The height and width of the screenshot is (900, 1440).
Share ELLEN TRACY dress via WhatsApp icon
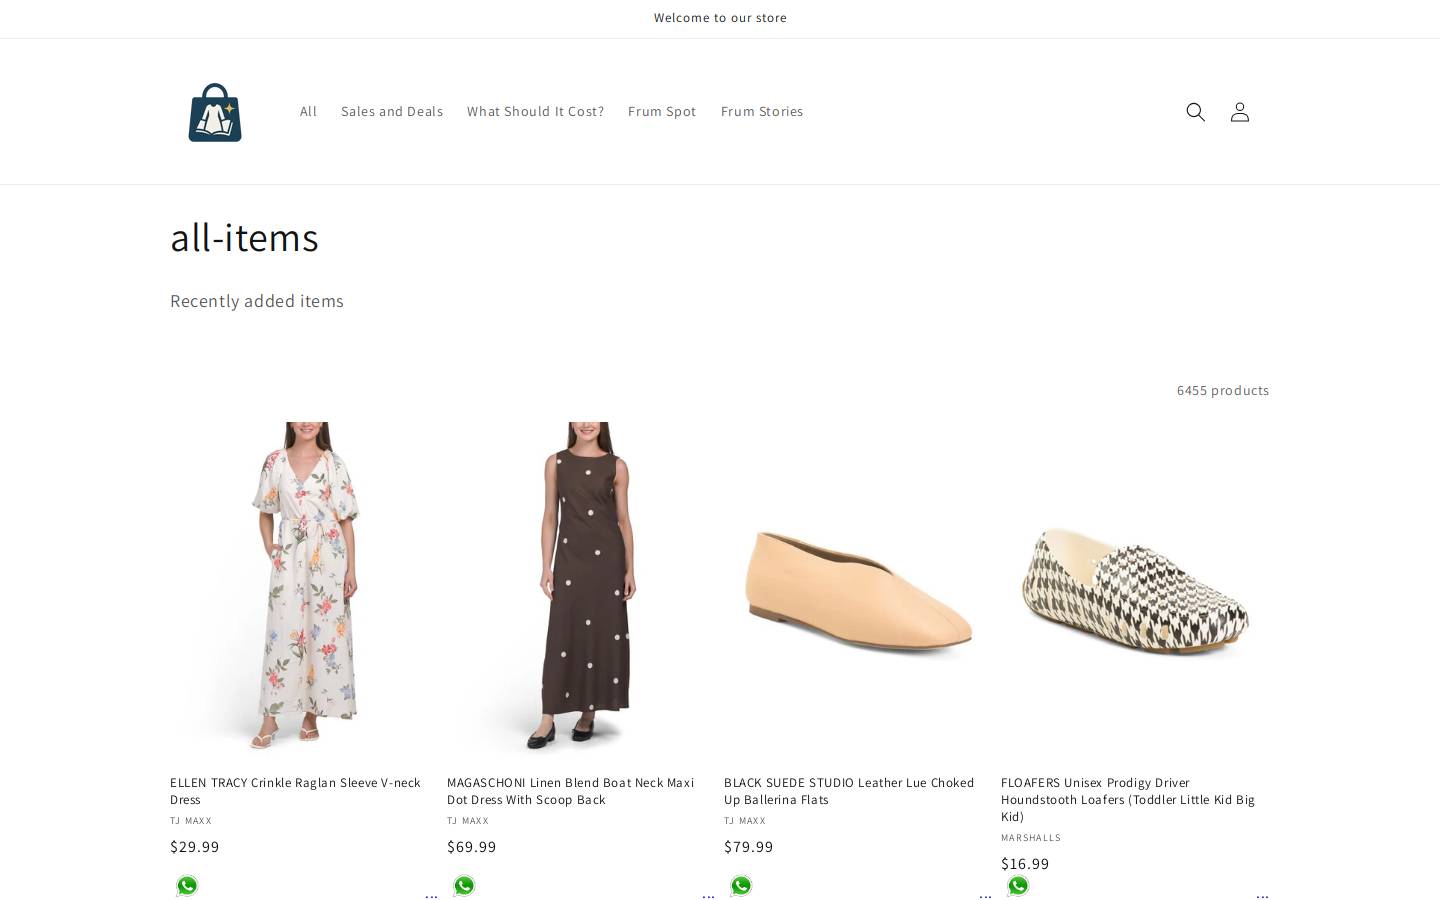187,886
